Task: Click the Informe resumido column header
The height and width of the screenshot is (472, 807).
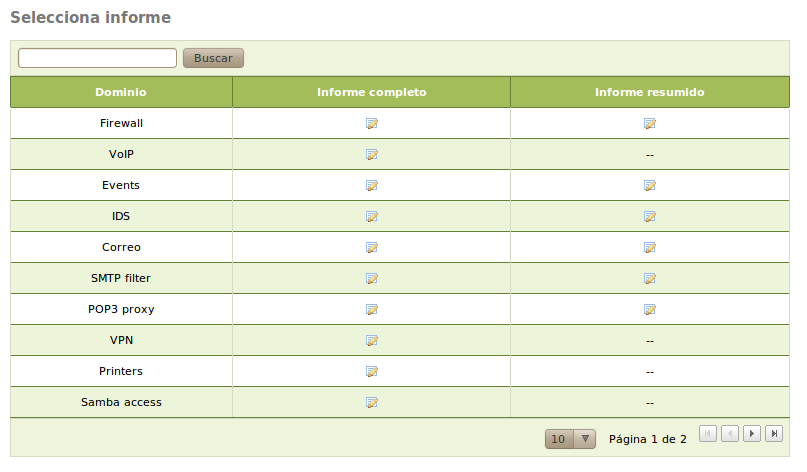Action: [649, 92]
